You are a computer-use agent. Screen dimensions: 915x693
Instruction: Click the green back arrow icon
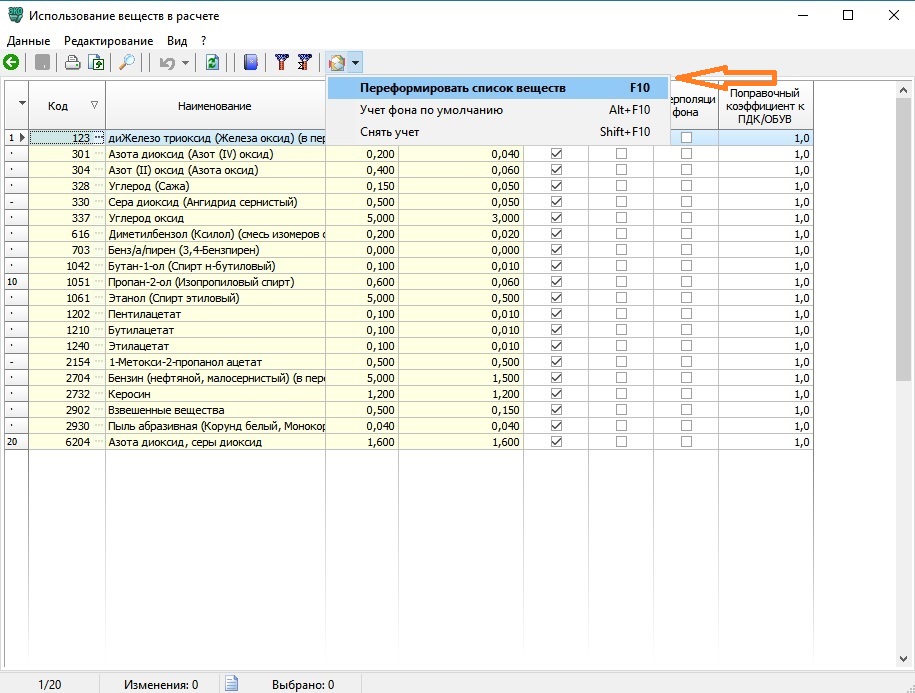[x=12, y=63]
